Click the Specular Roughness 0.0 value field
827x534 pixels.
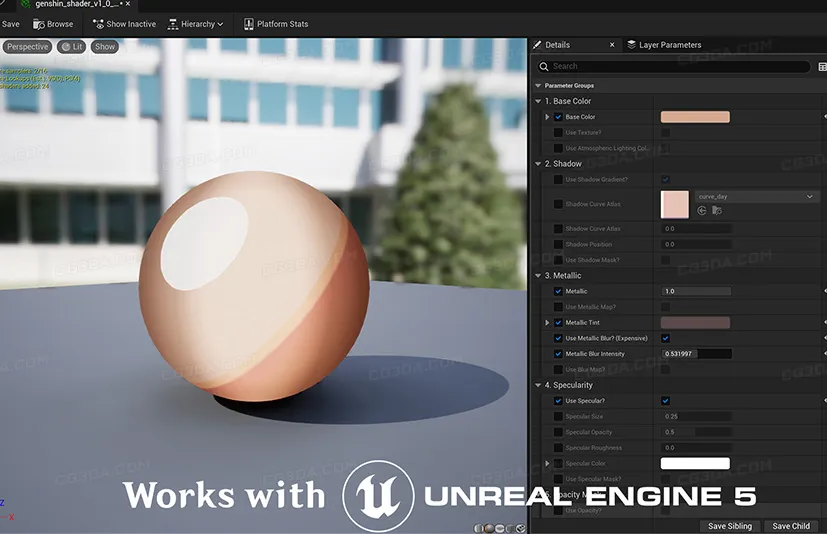pos(696,448)
